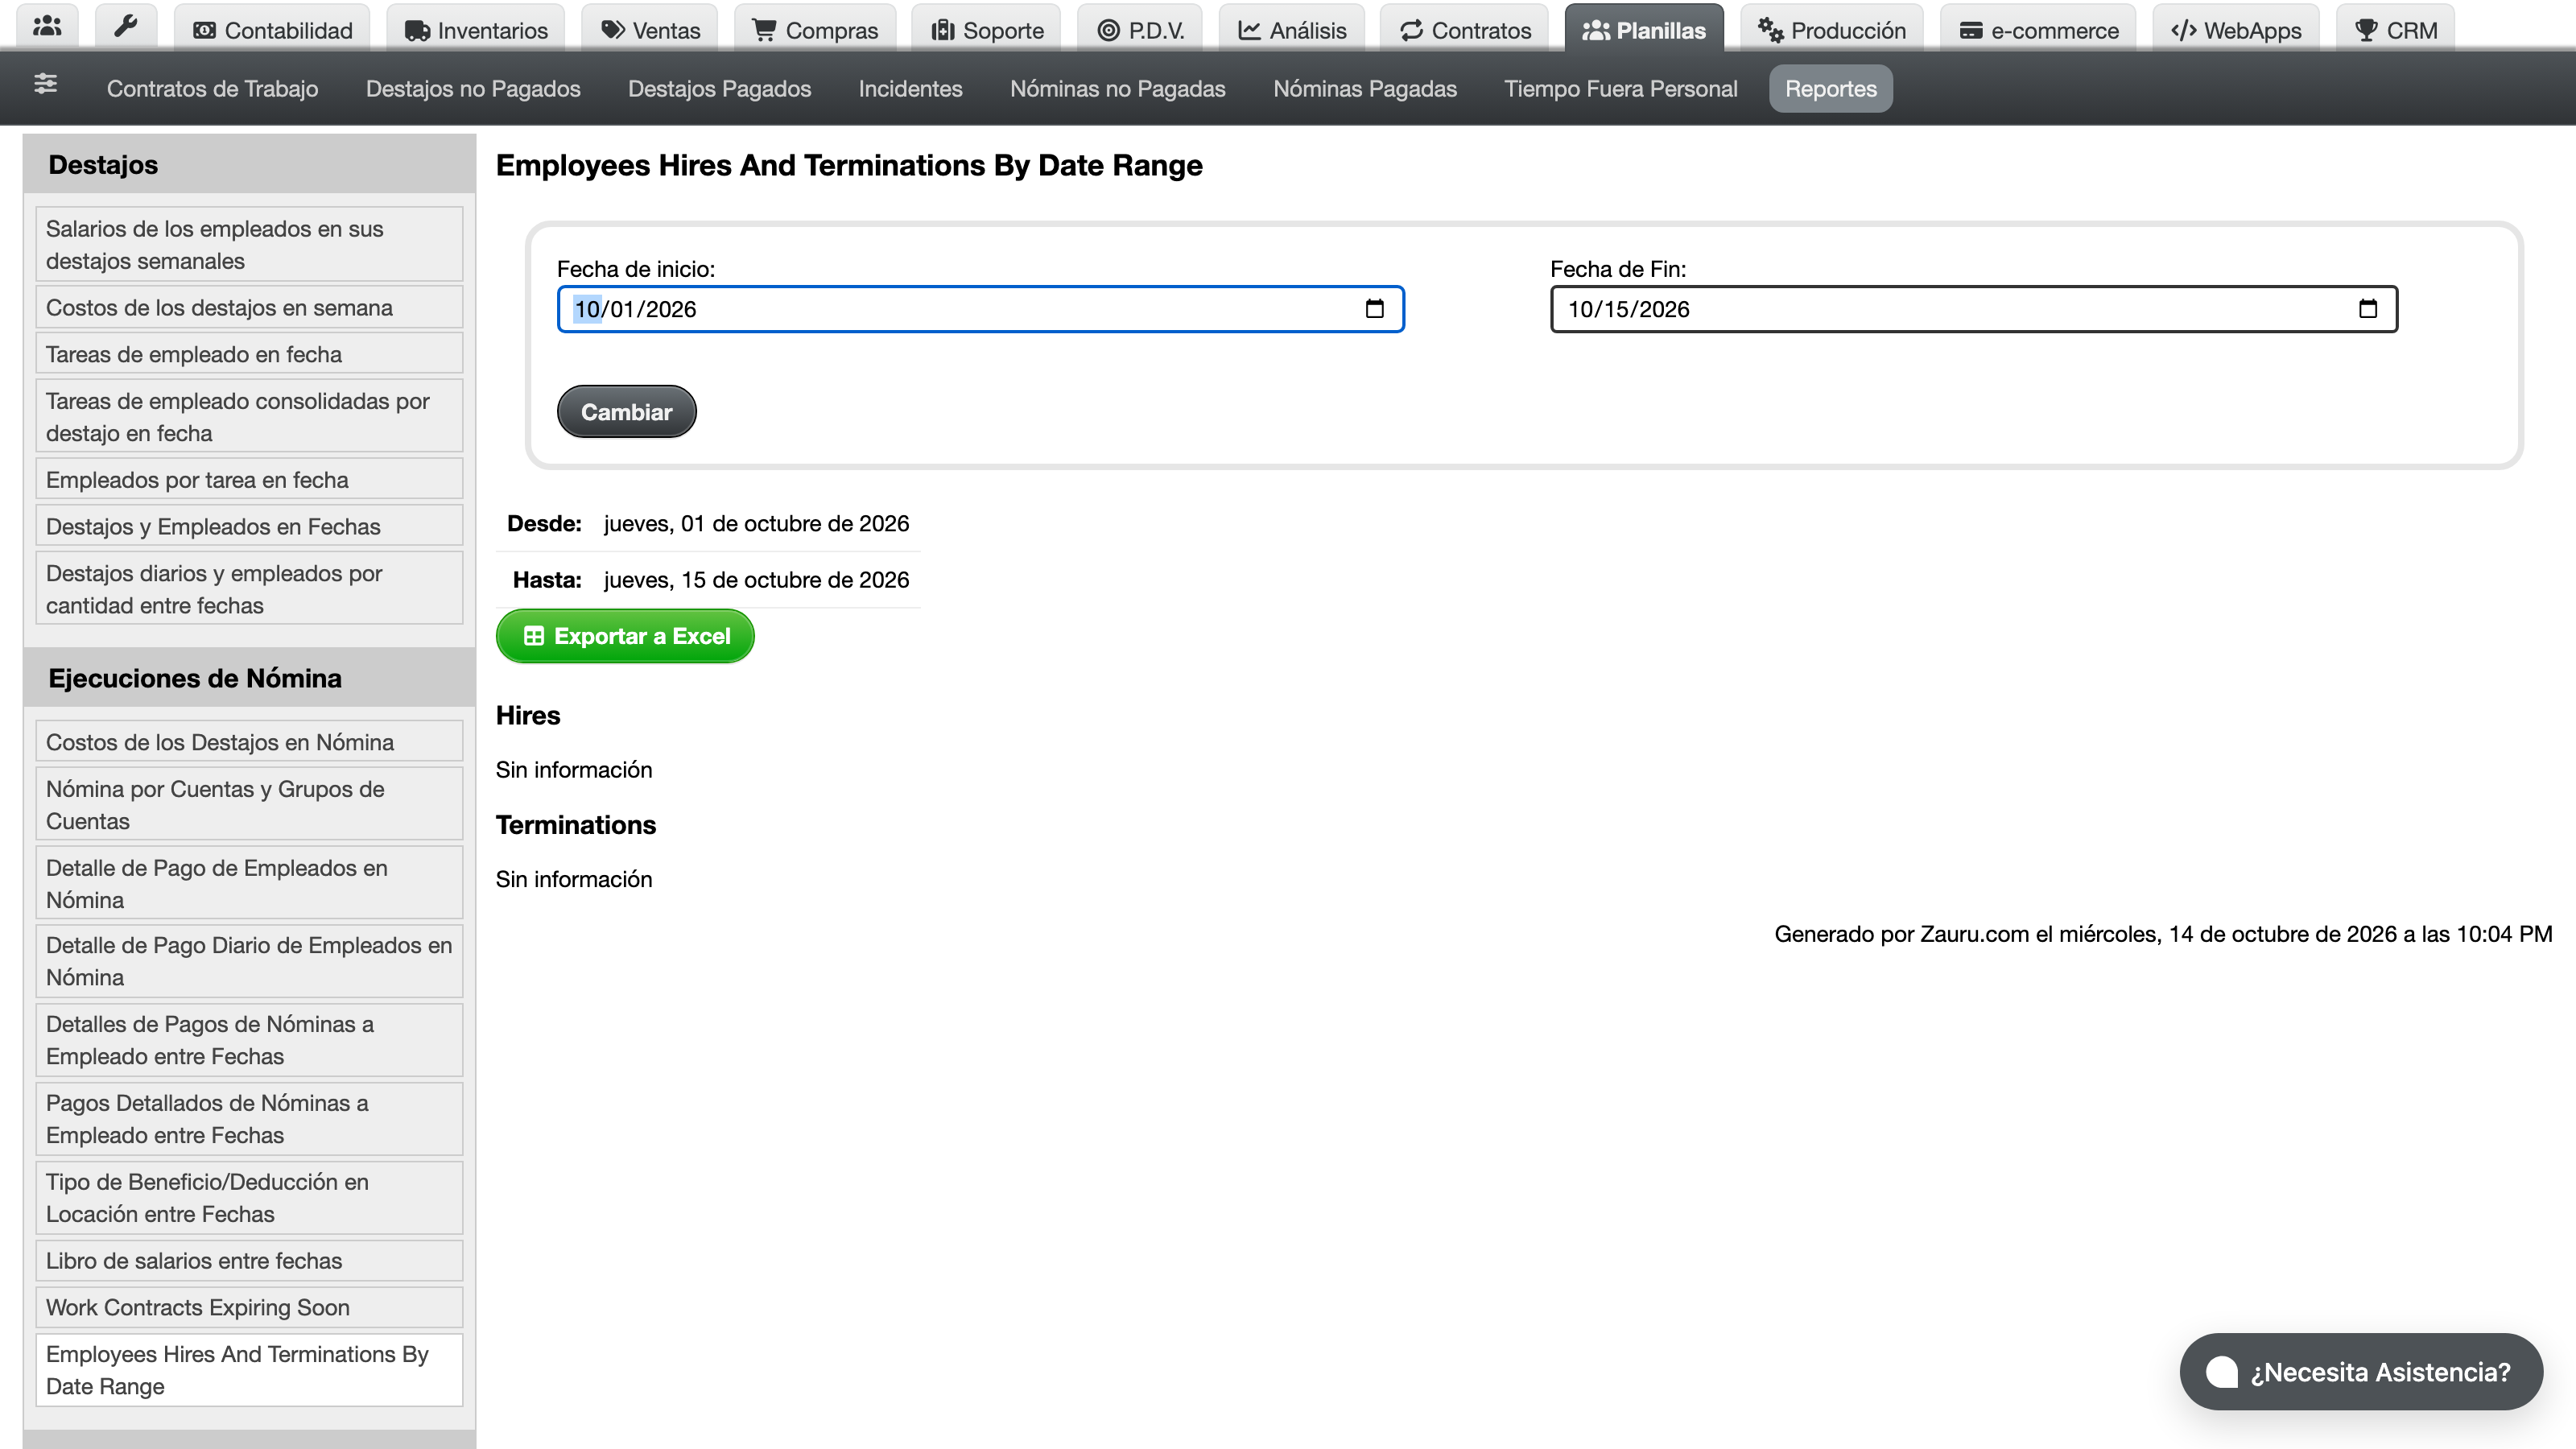Switch to the Ventas tab

(650, 29)
